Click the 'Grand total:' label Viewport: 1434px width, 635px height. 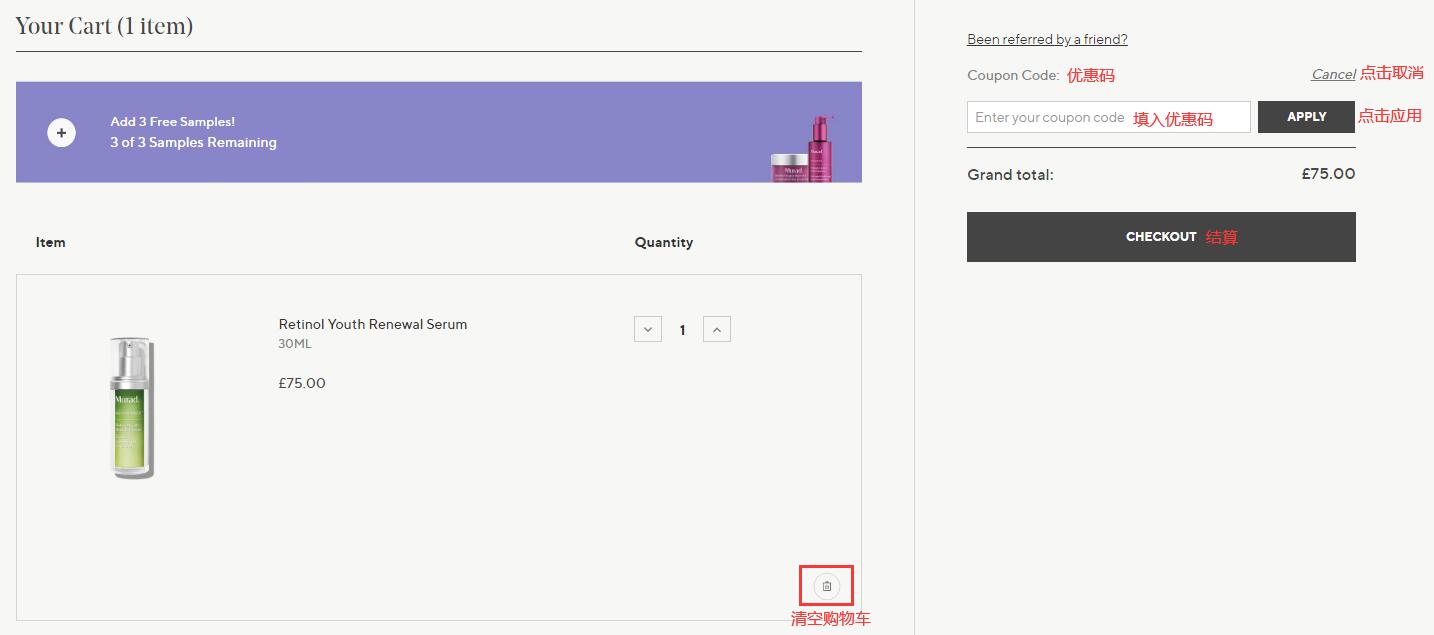(x=1010, y=175)
